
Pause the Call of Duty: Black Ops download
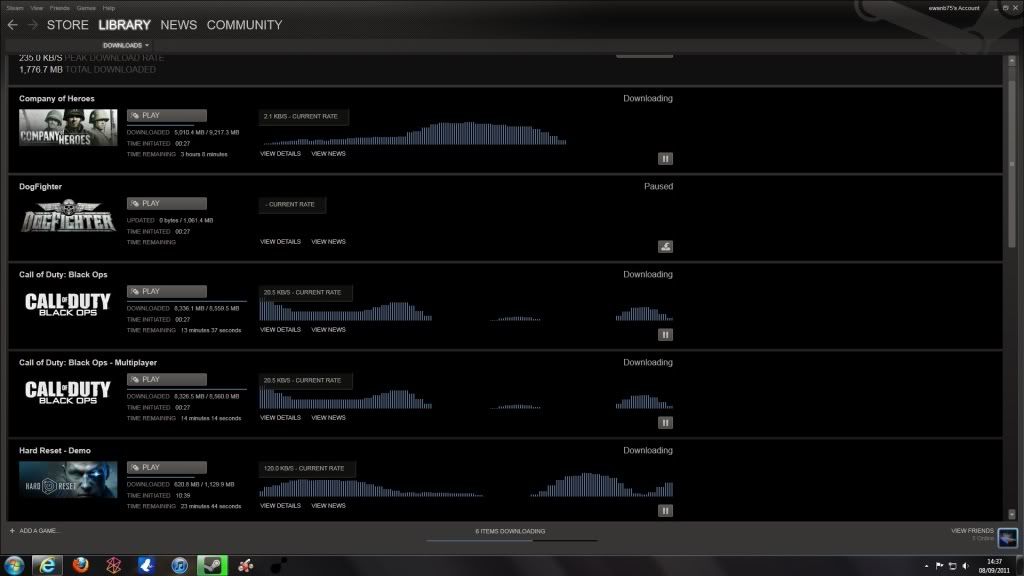(x=665, y=335)
